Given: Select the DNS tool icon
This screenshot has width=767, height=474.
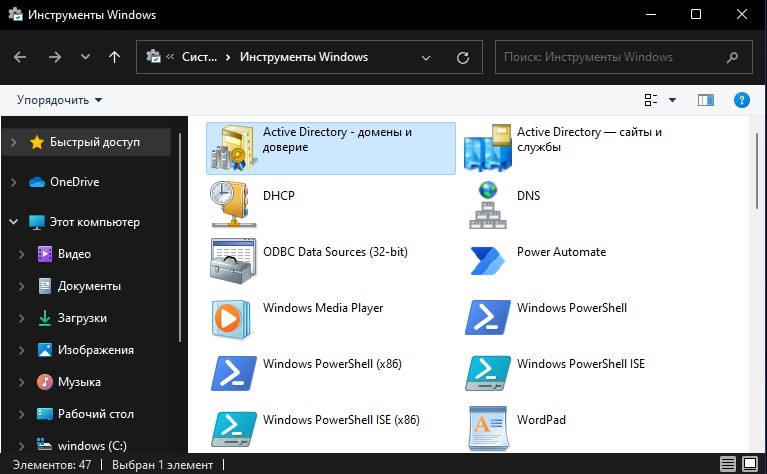Looking at the screenshot, I should pyautogui.click(x=487, y=205).
